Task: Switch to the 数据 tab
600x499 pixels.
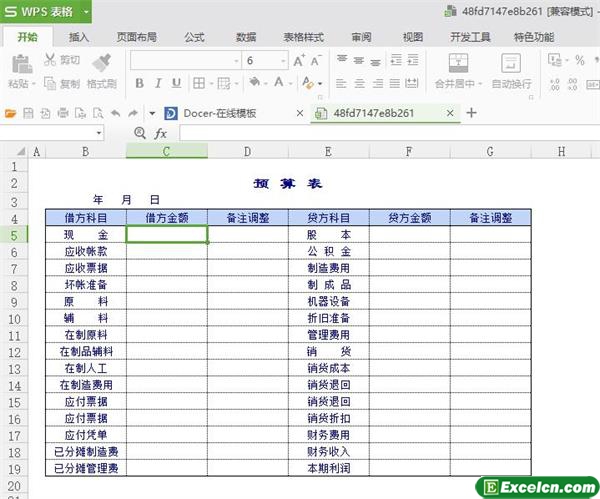Action: click(246, 37)
